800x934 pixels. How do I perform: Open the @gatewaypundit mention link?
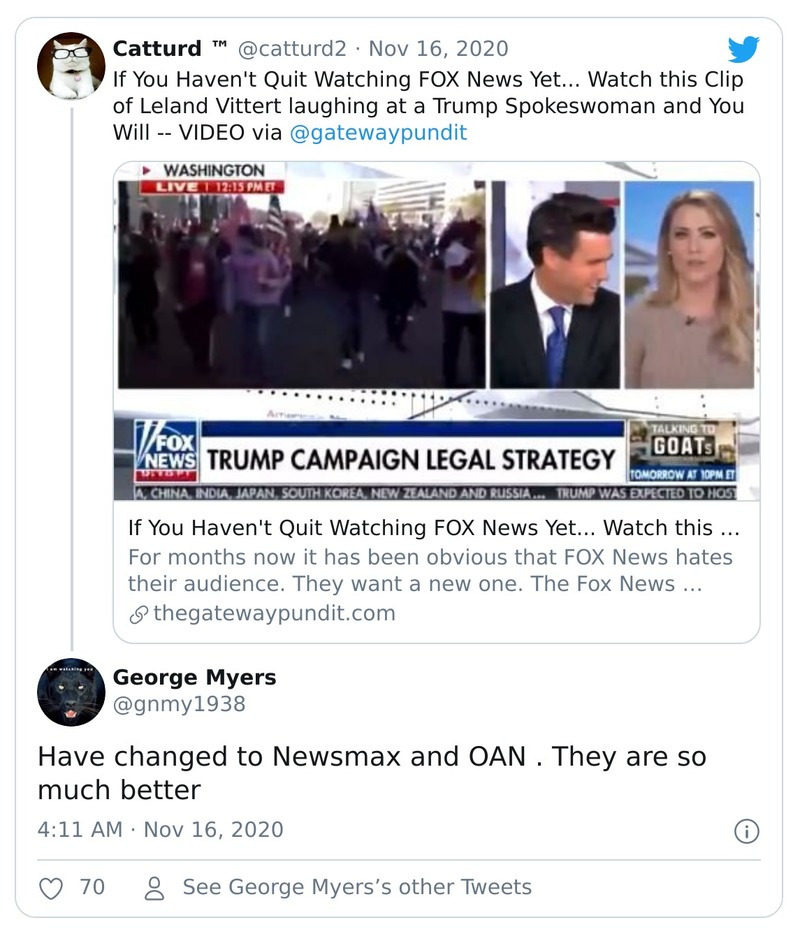pos(377,133)
